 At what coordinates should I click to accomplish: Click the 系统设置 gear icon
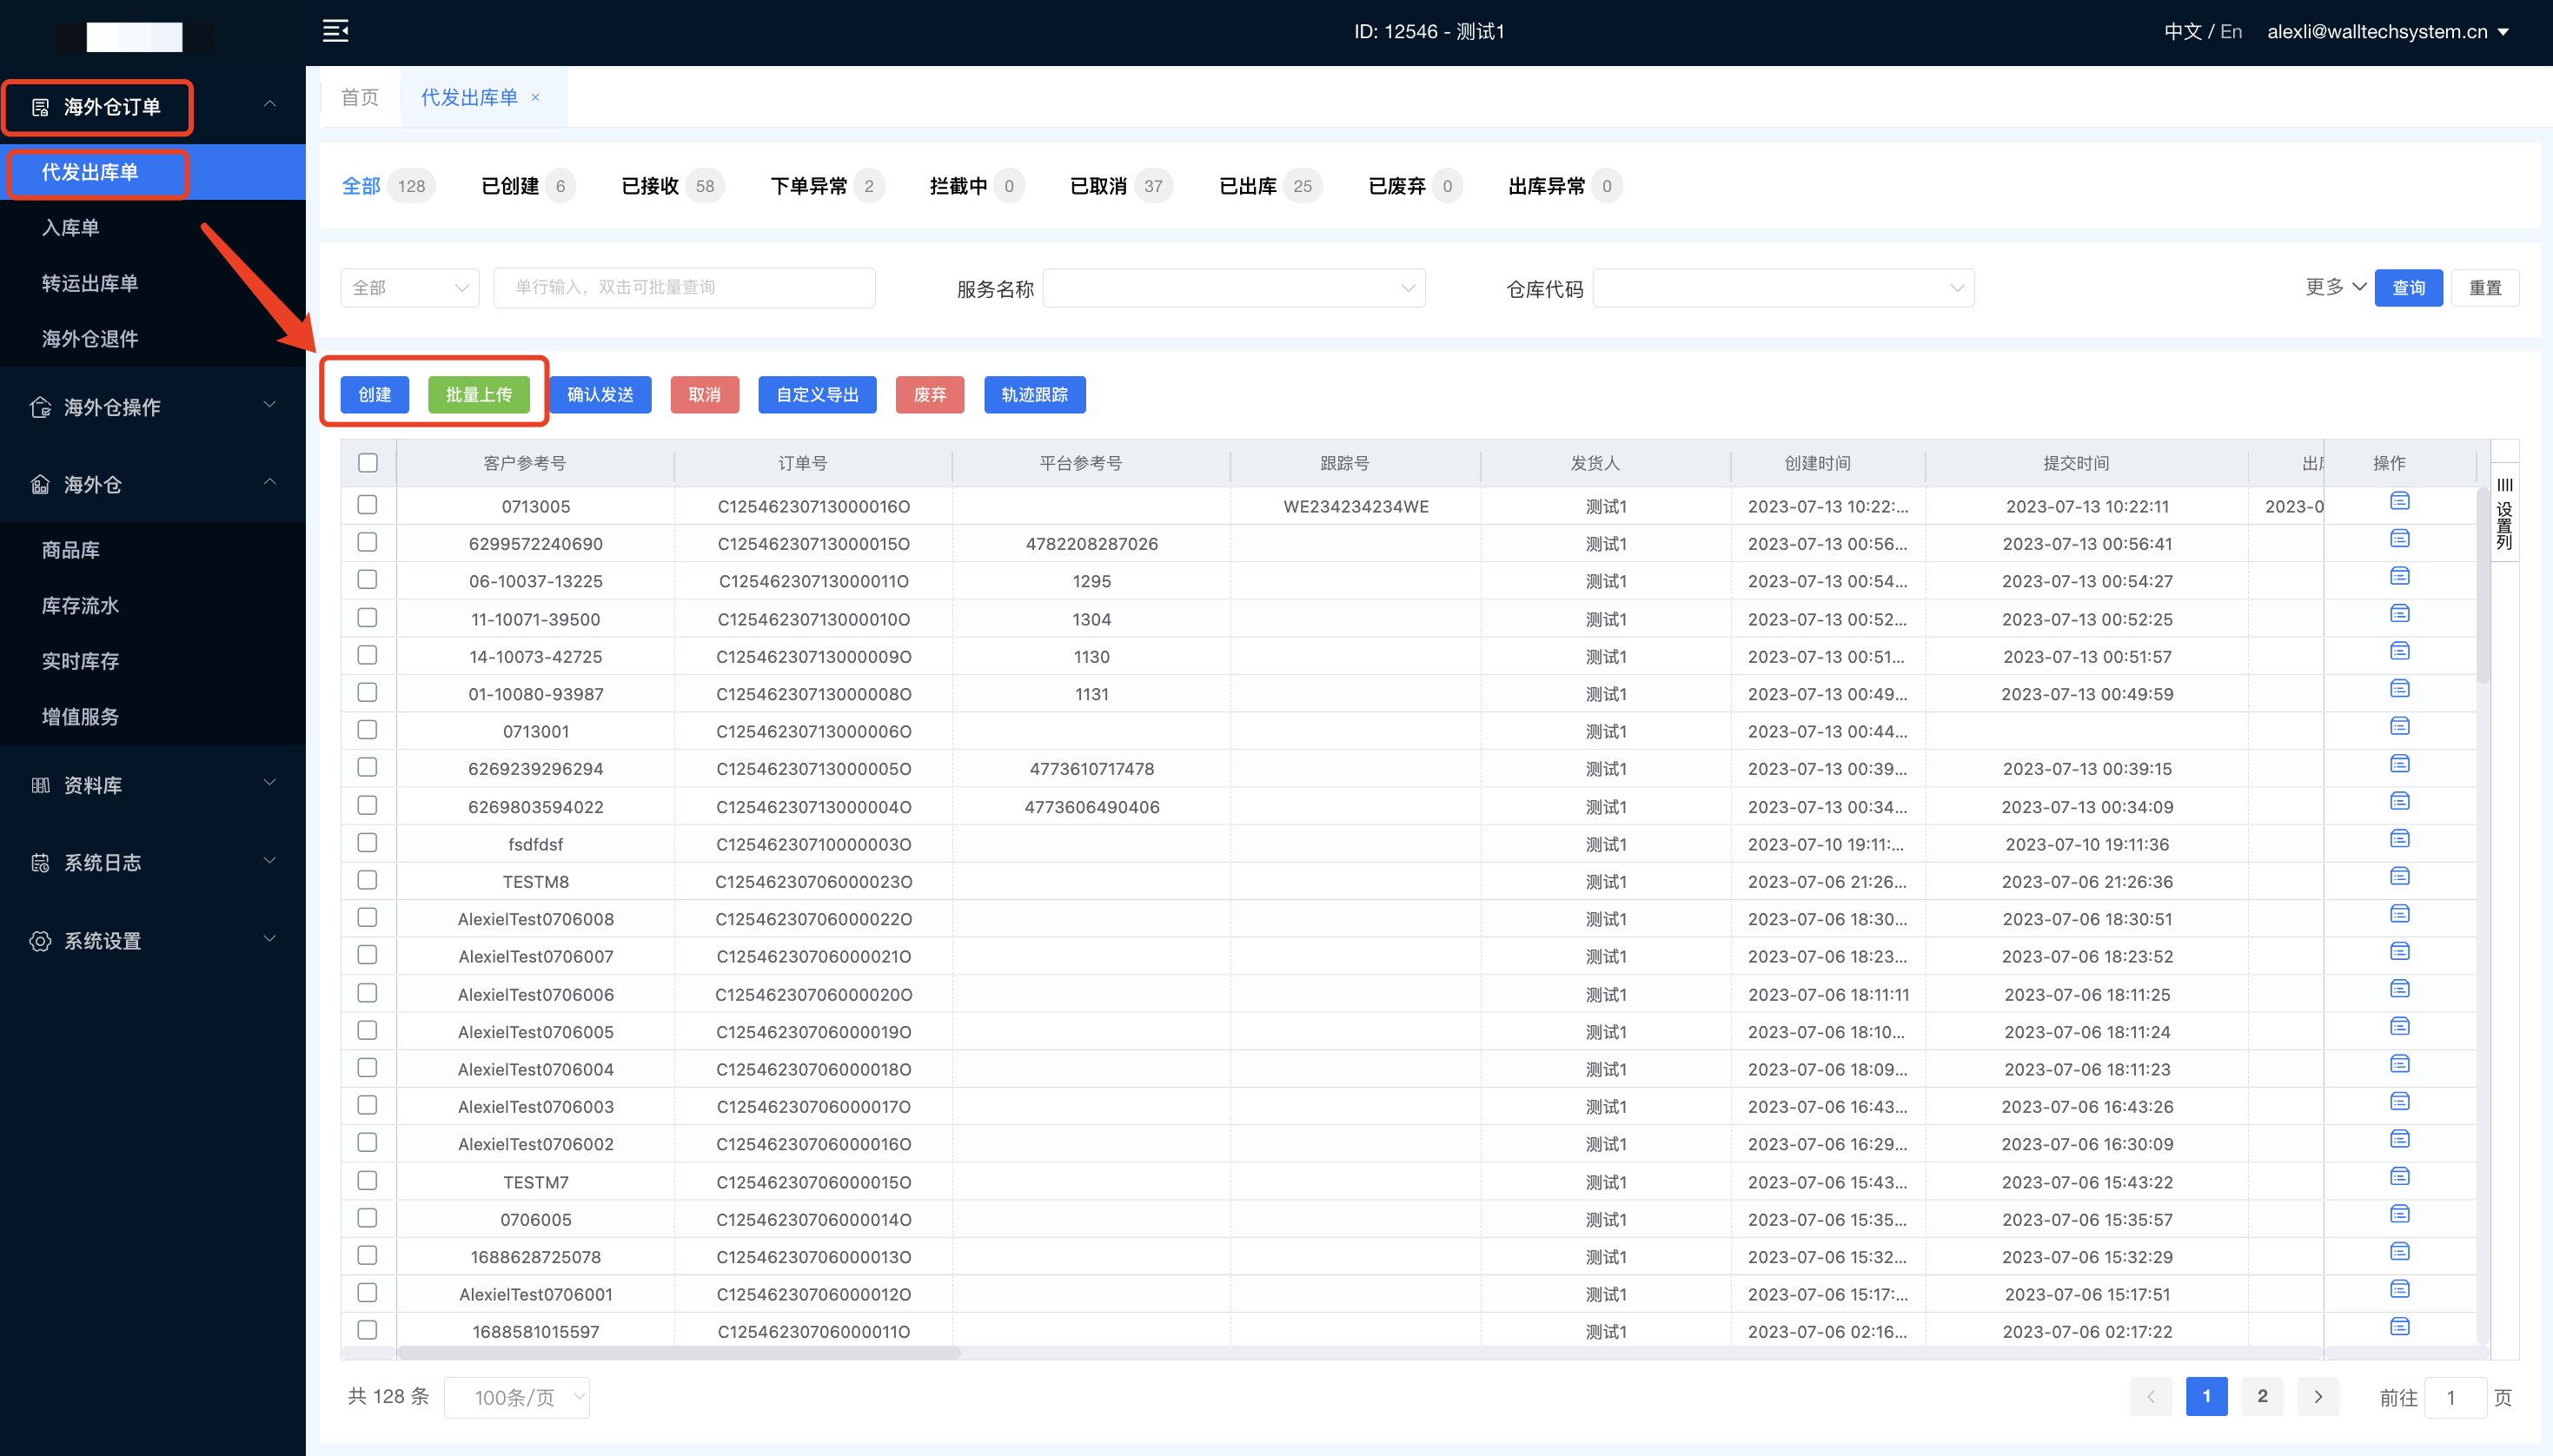click(x=40, y=941)
